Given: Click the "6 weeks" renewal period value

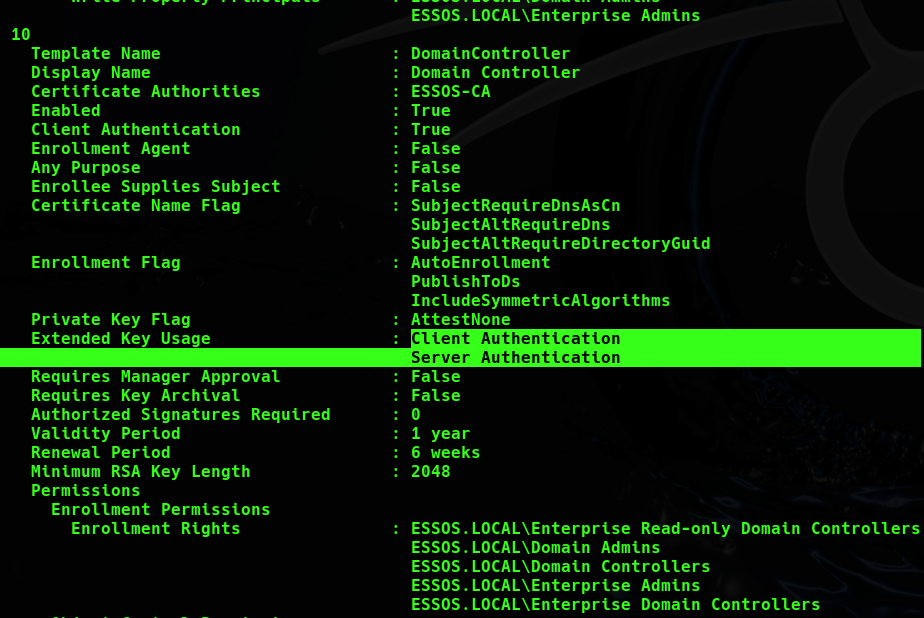Looking at the screenshot, I should (445, 453).
